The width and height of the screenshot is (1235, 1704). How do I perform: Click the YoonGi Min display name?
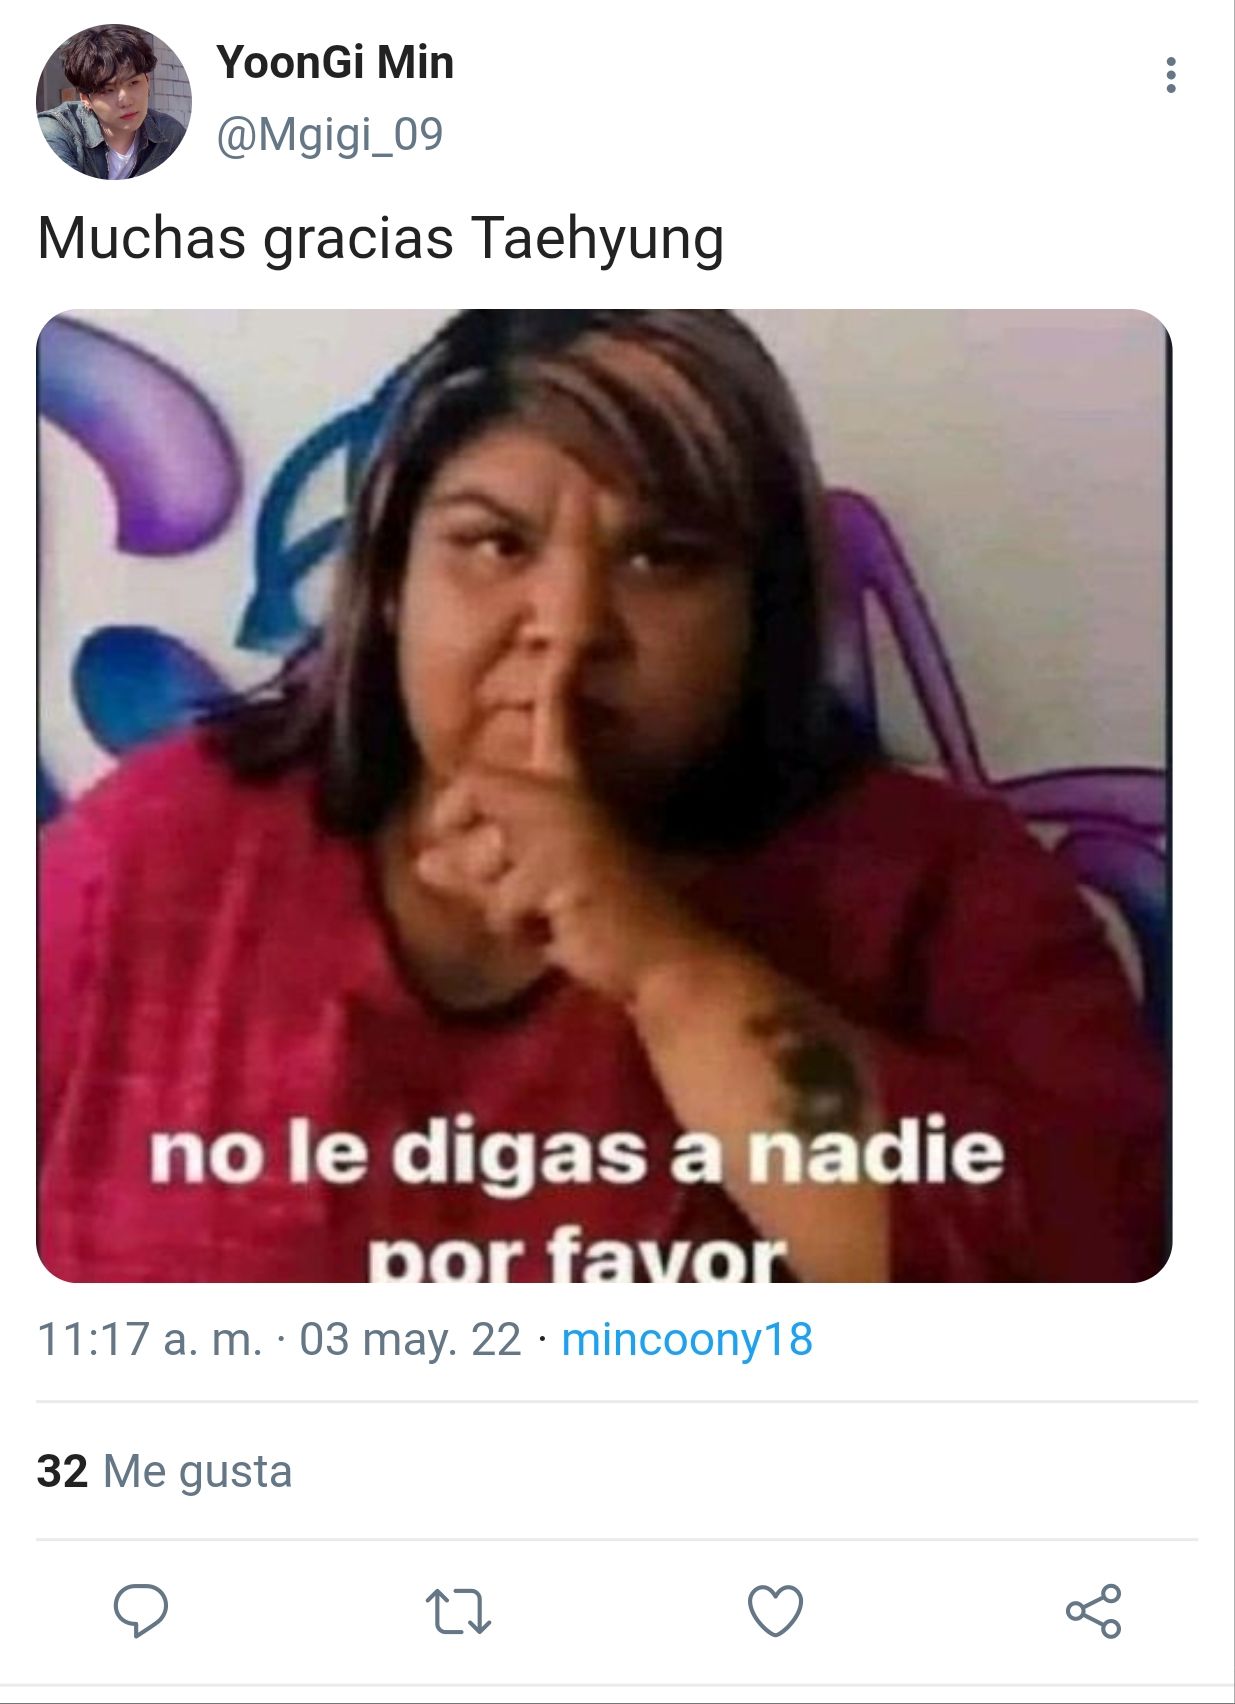pos(335,63)
